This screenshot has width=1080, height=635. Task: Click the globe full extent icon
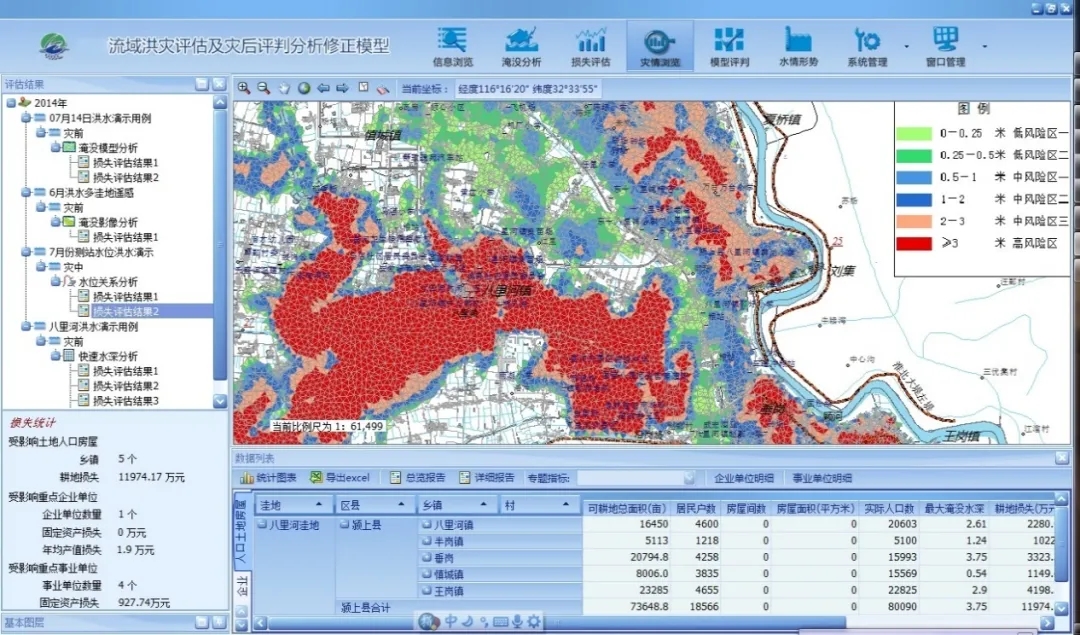pos(304,88)
